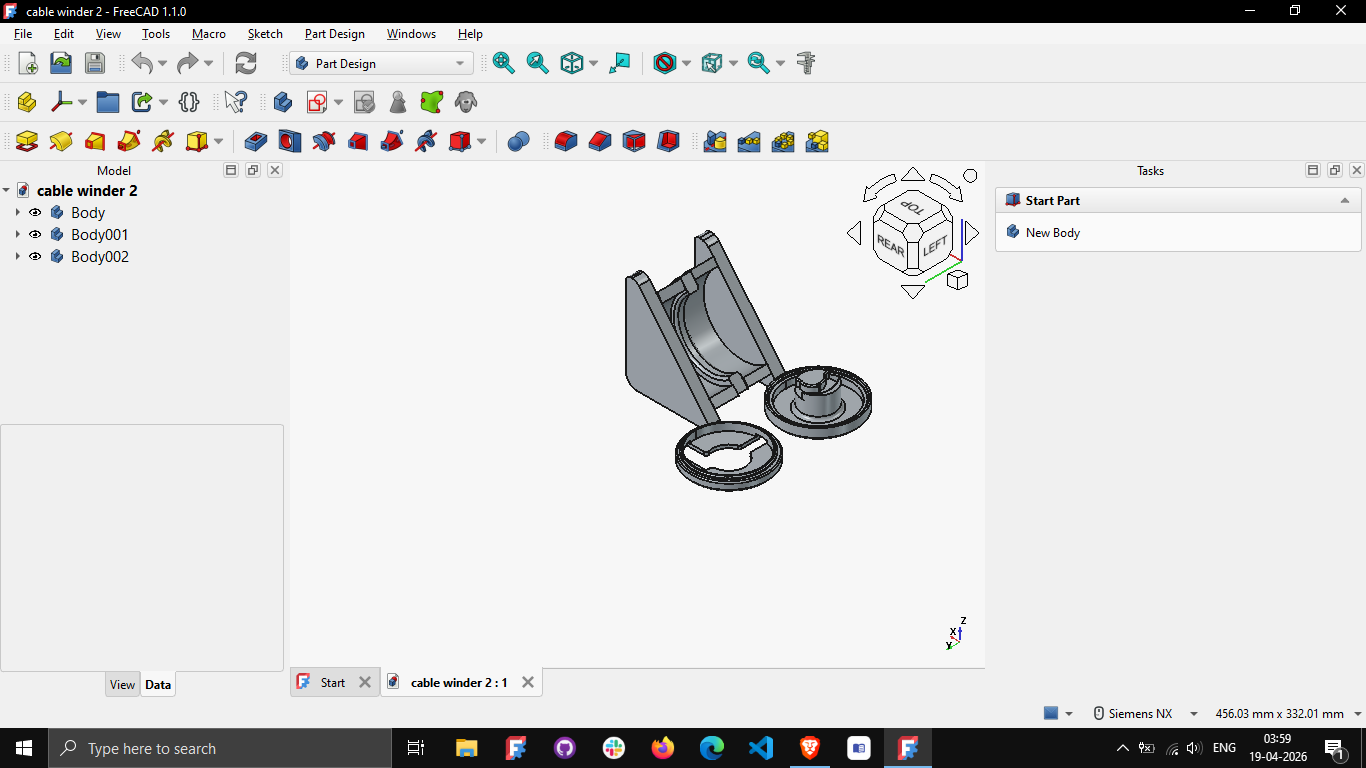Image resolution: width=1366 pixels, height=768 pixels.
Task: Toggle visibility of Body001
Action: [x=35, y=234]
